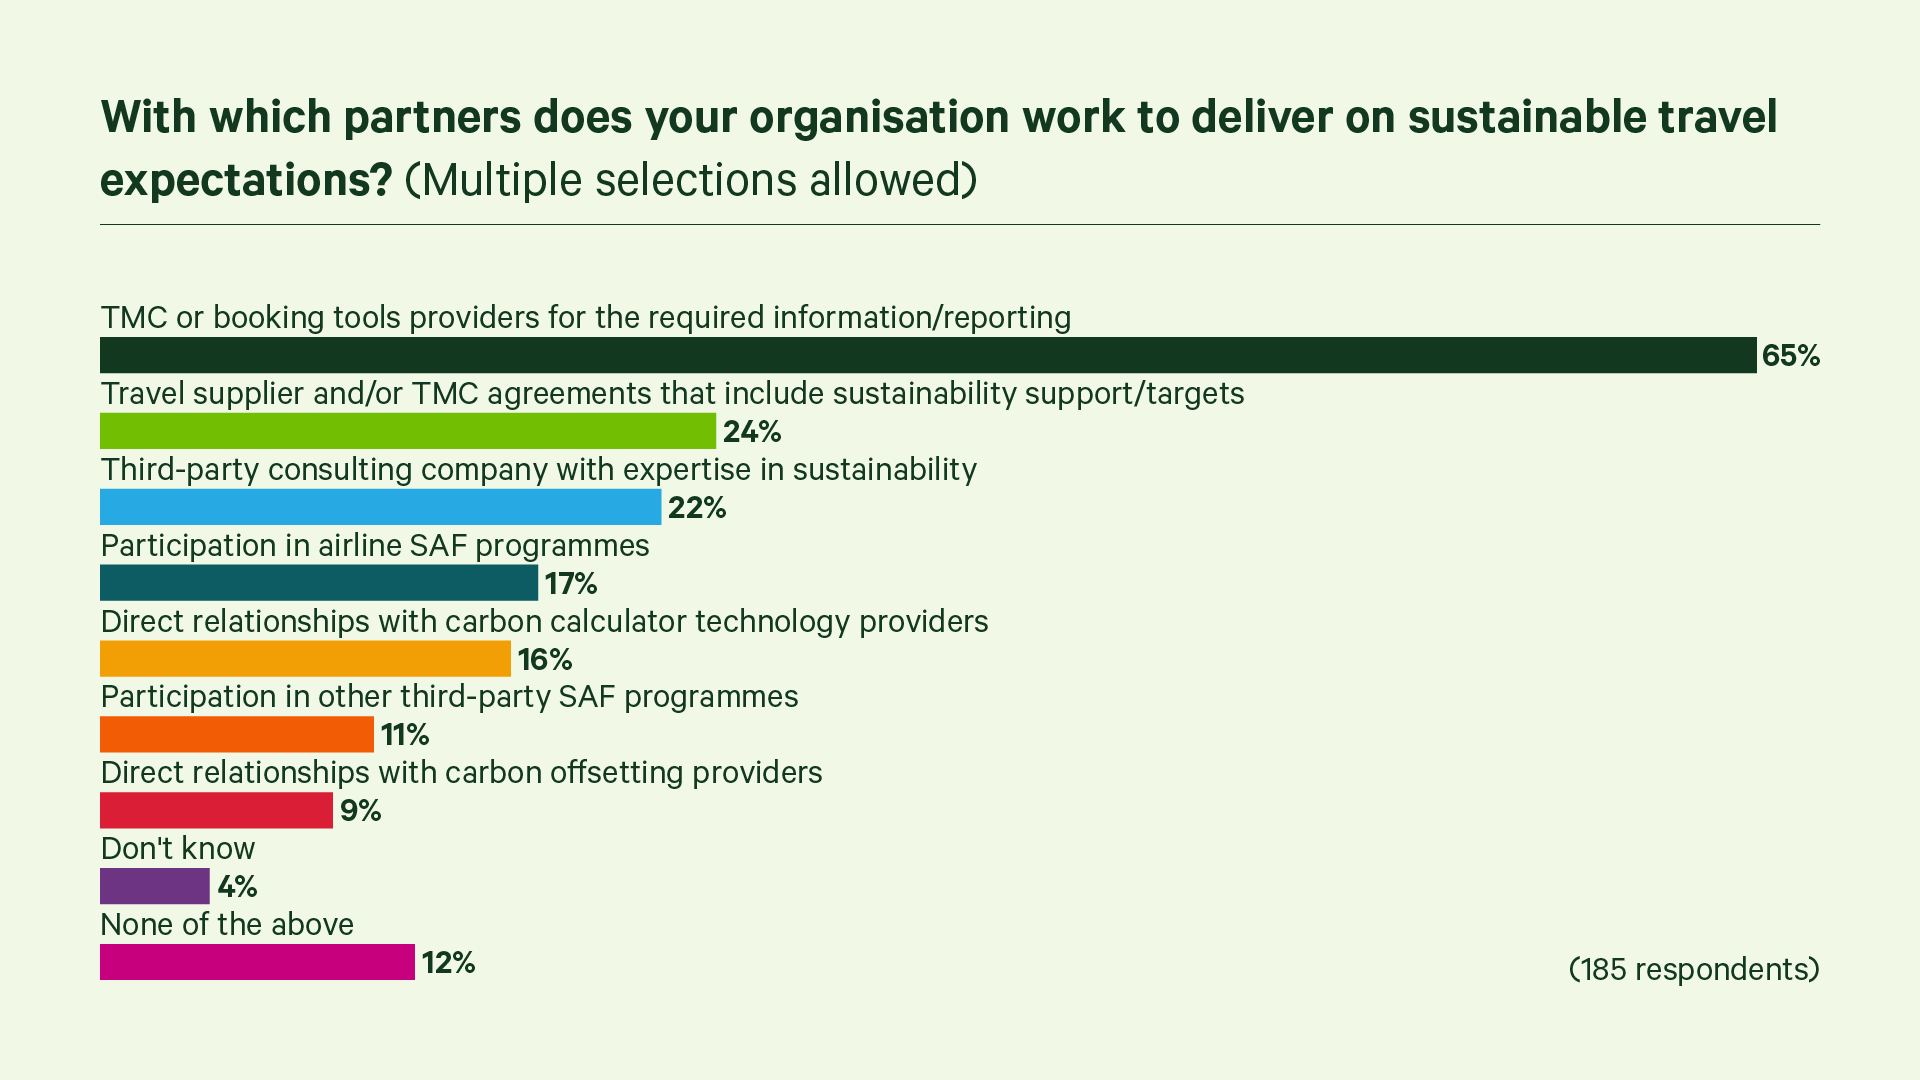The height and width of the screenshot is (1080, 1920).
Task: Click the "Third-party consulting company" label
Action: [x=538, y=469]
